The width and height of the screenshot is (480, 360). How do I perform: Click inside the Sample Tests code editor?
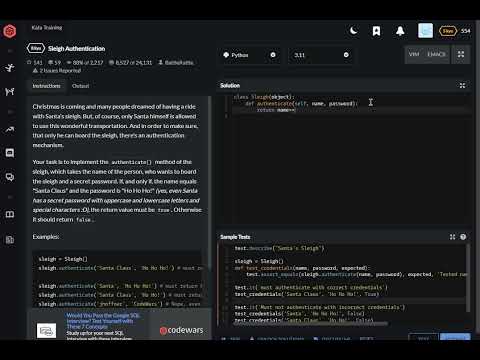[x=343, y=283]
